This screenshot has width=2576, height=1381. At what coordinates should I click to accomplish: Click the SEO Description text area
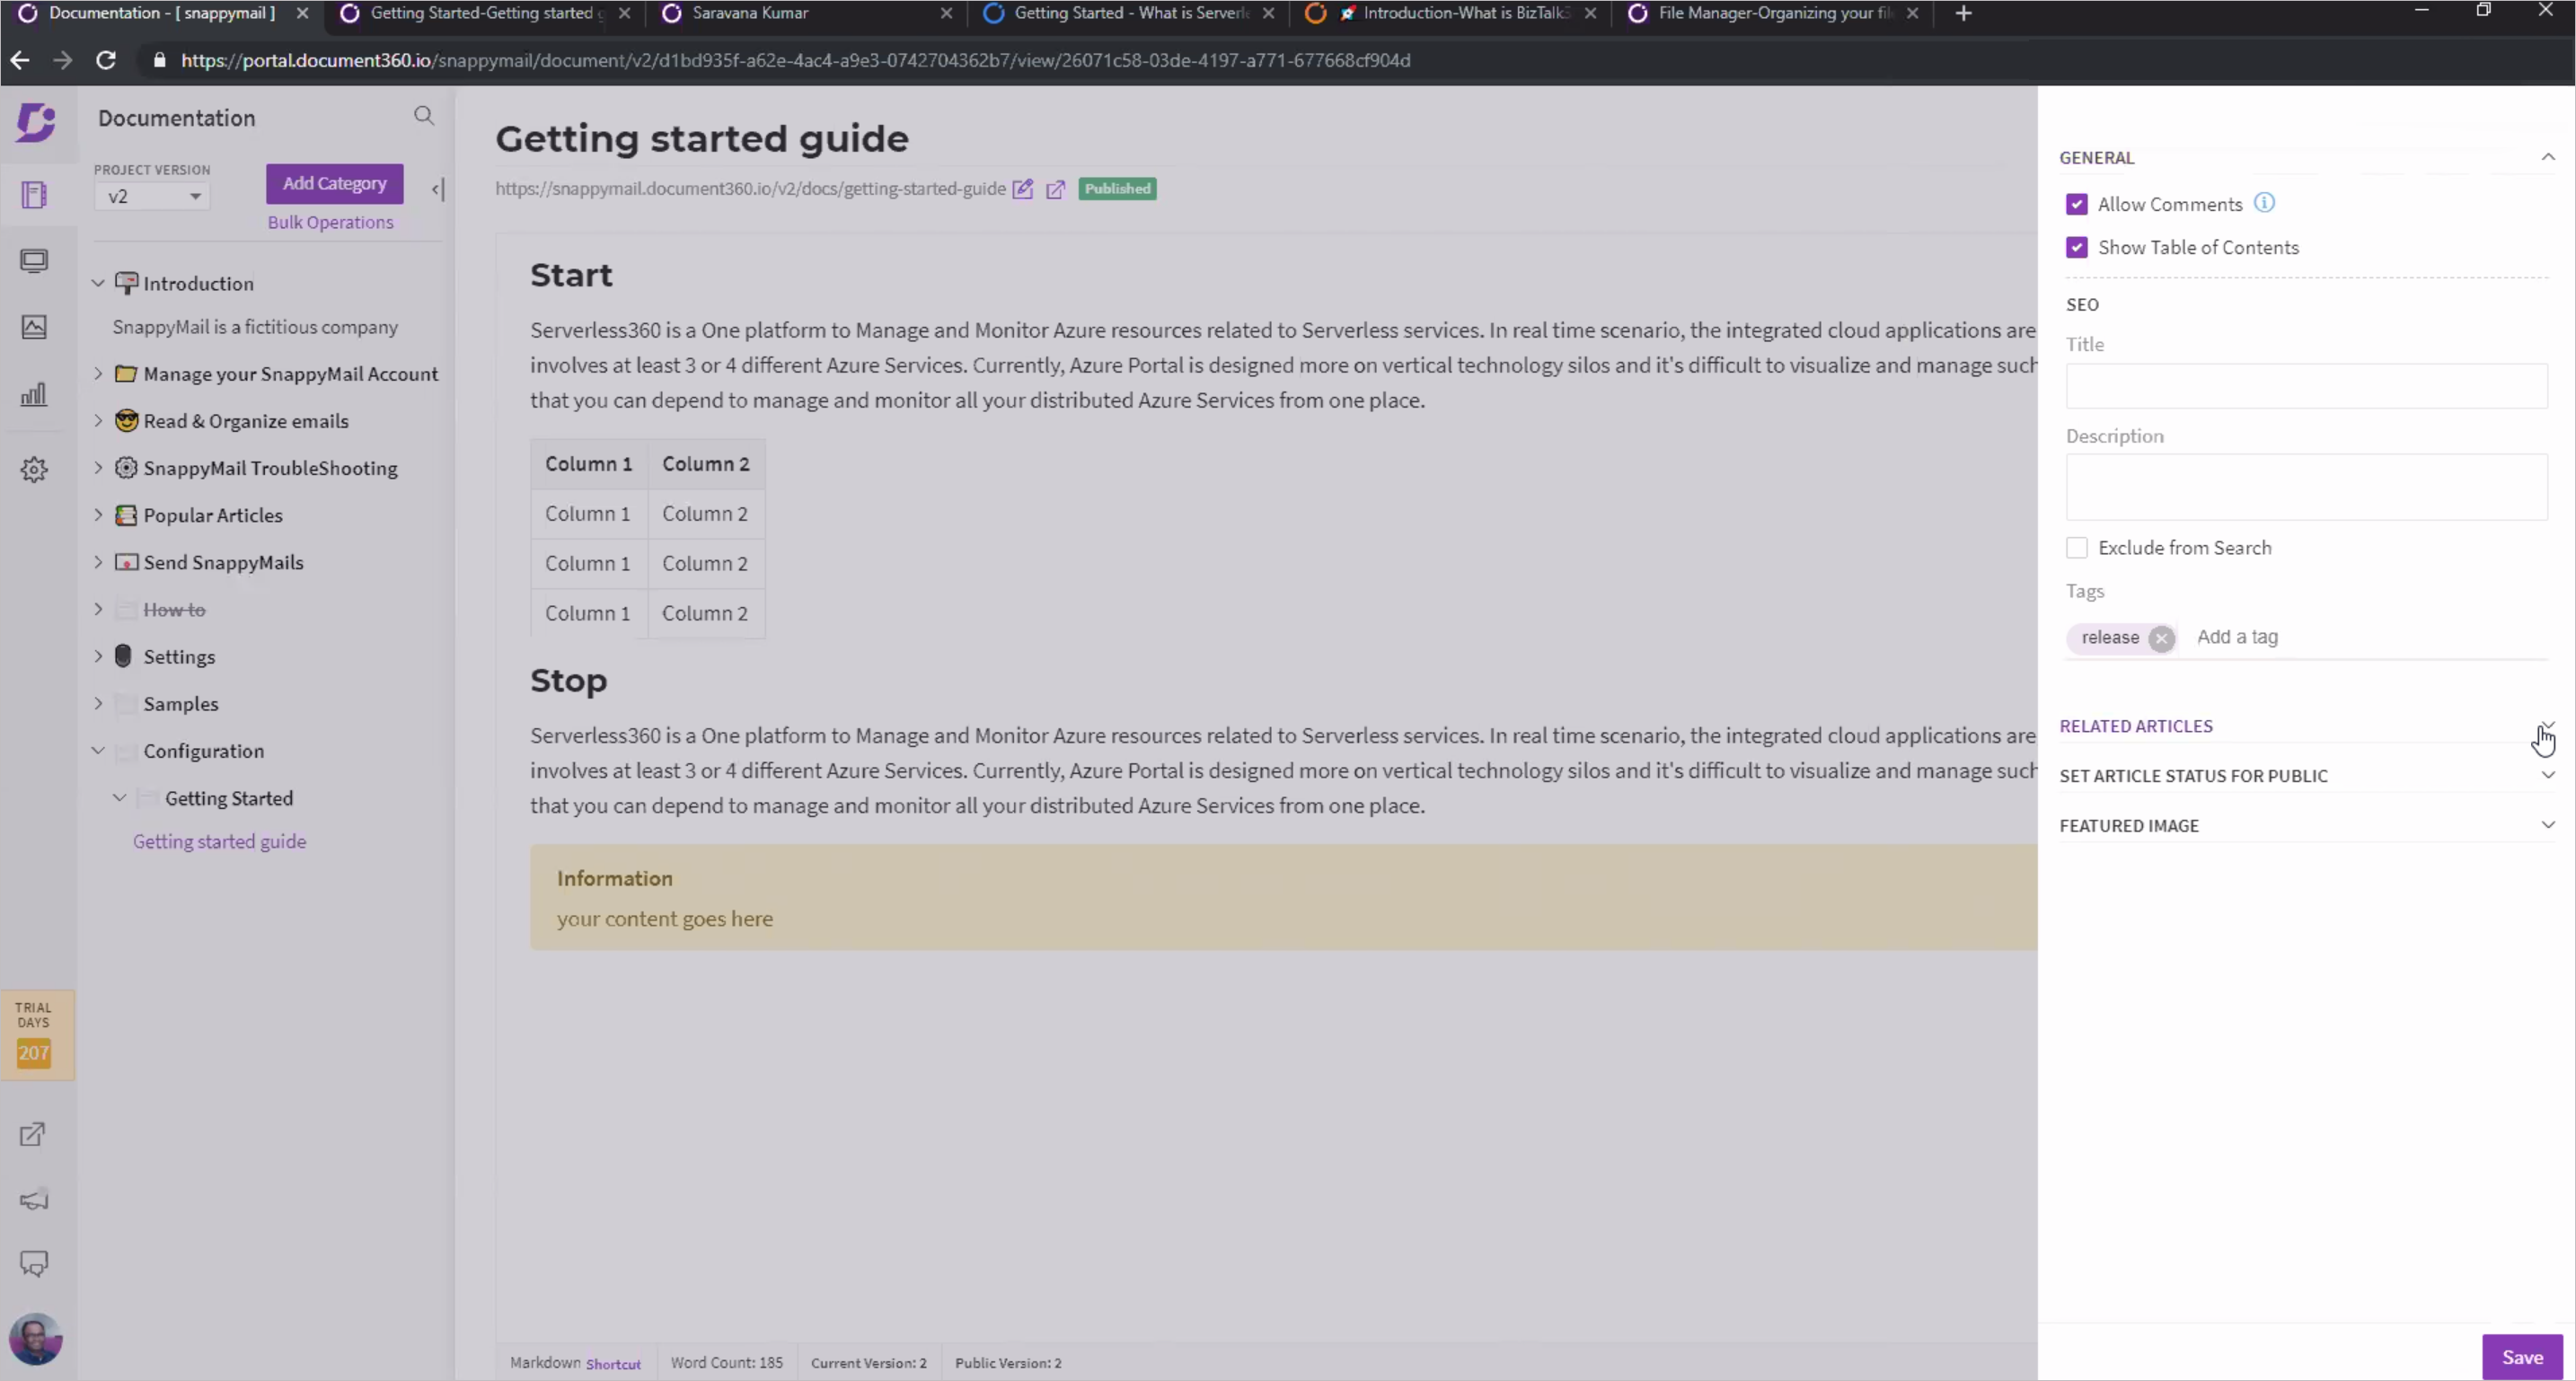coord(2306,487)
